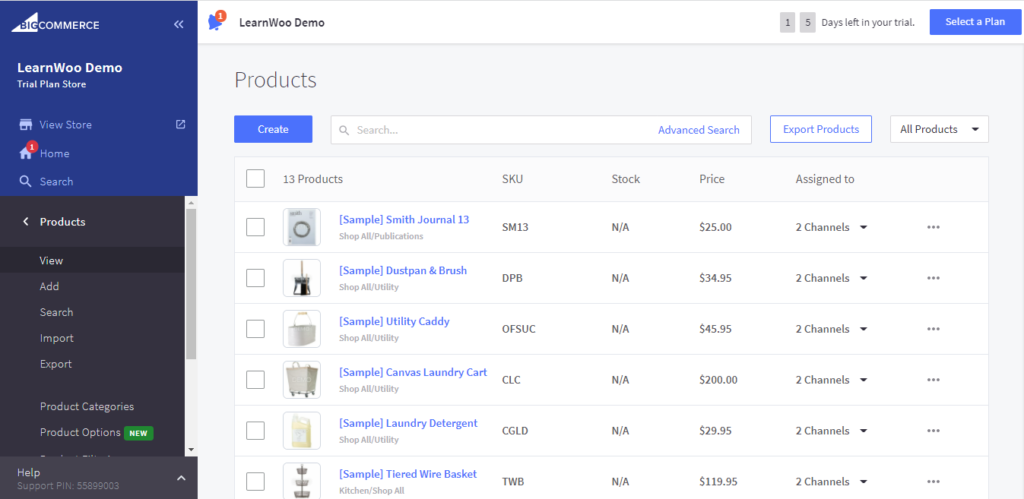This screenshot has height=499, width=1024.
Task: Expand the Help panel chevron
Action: point(182,478)
